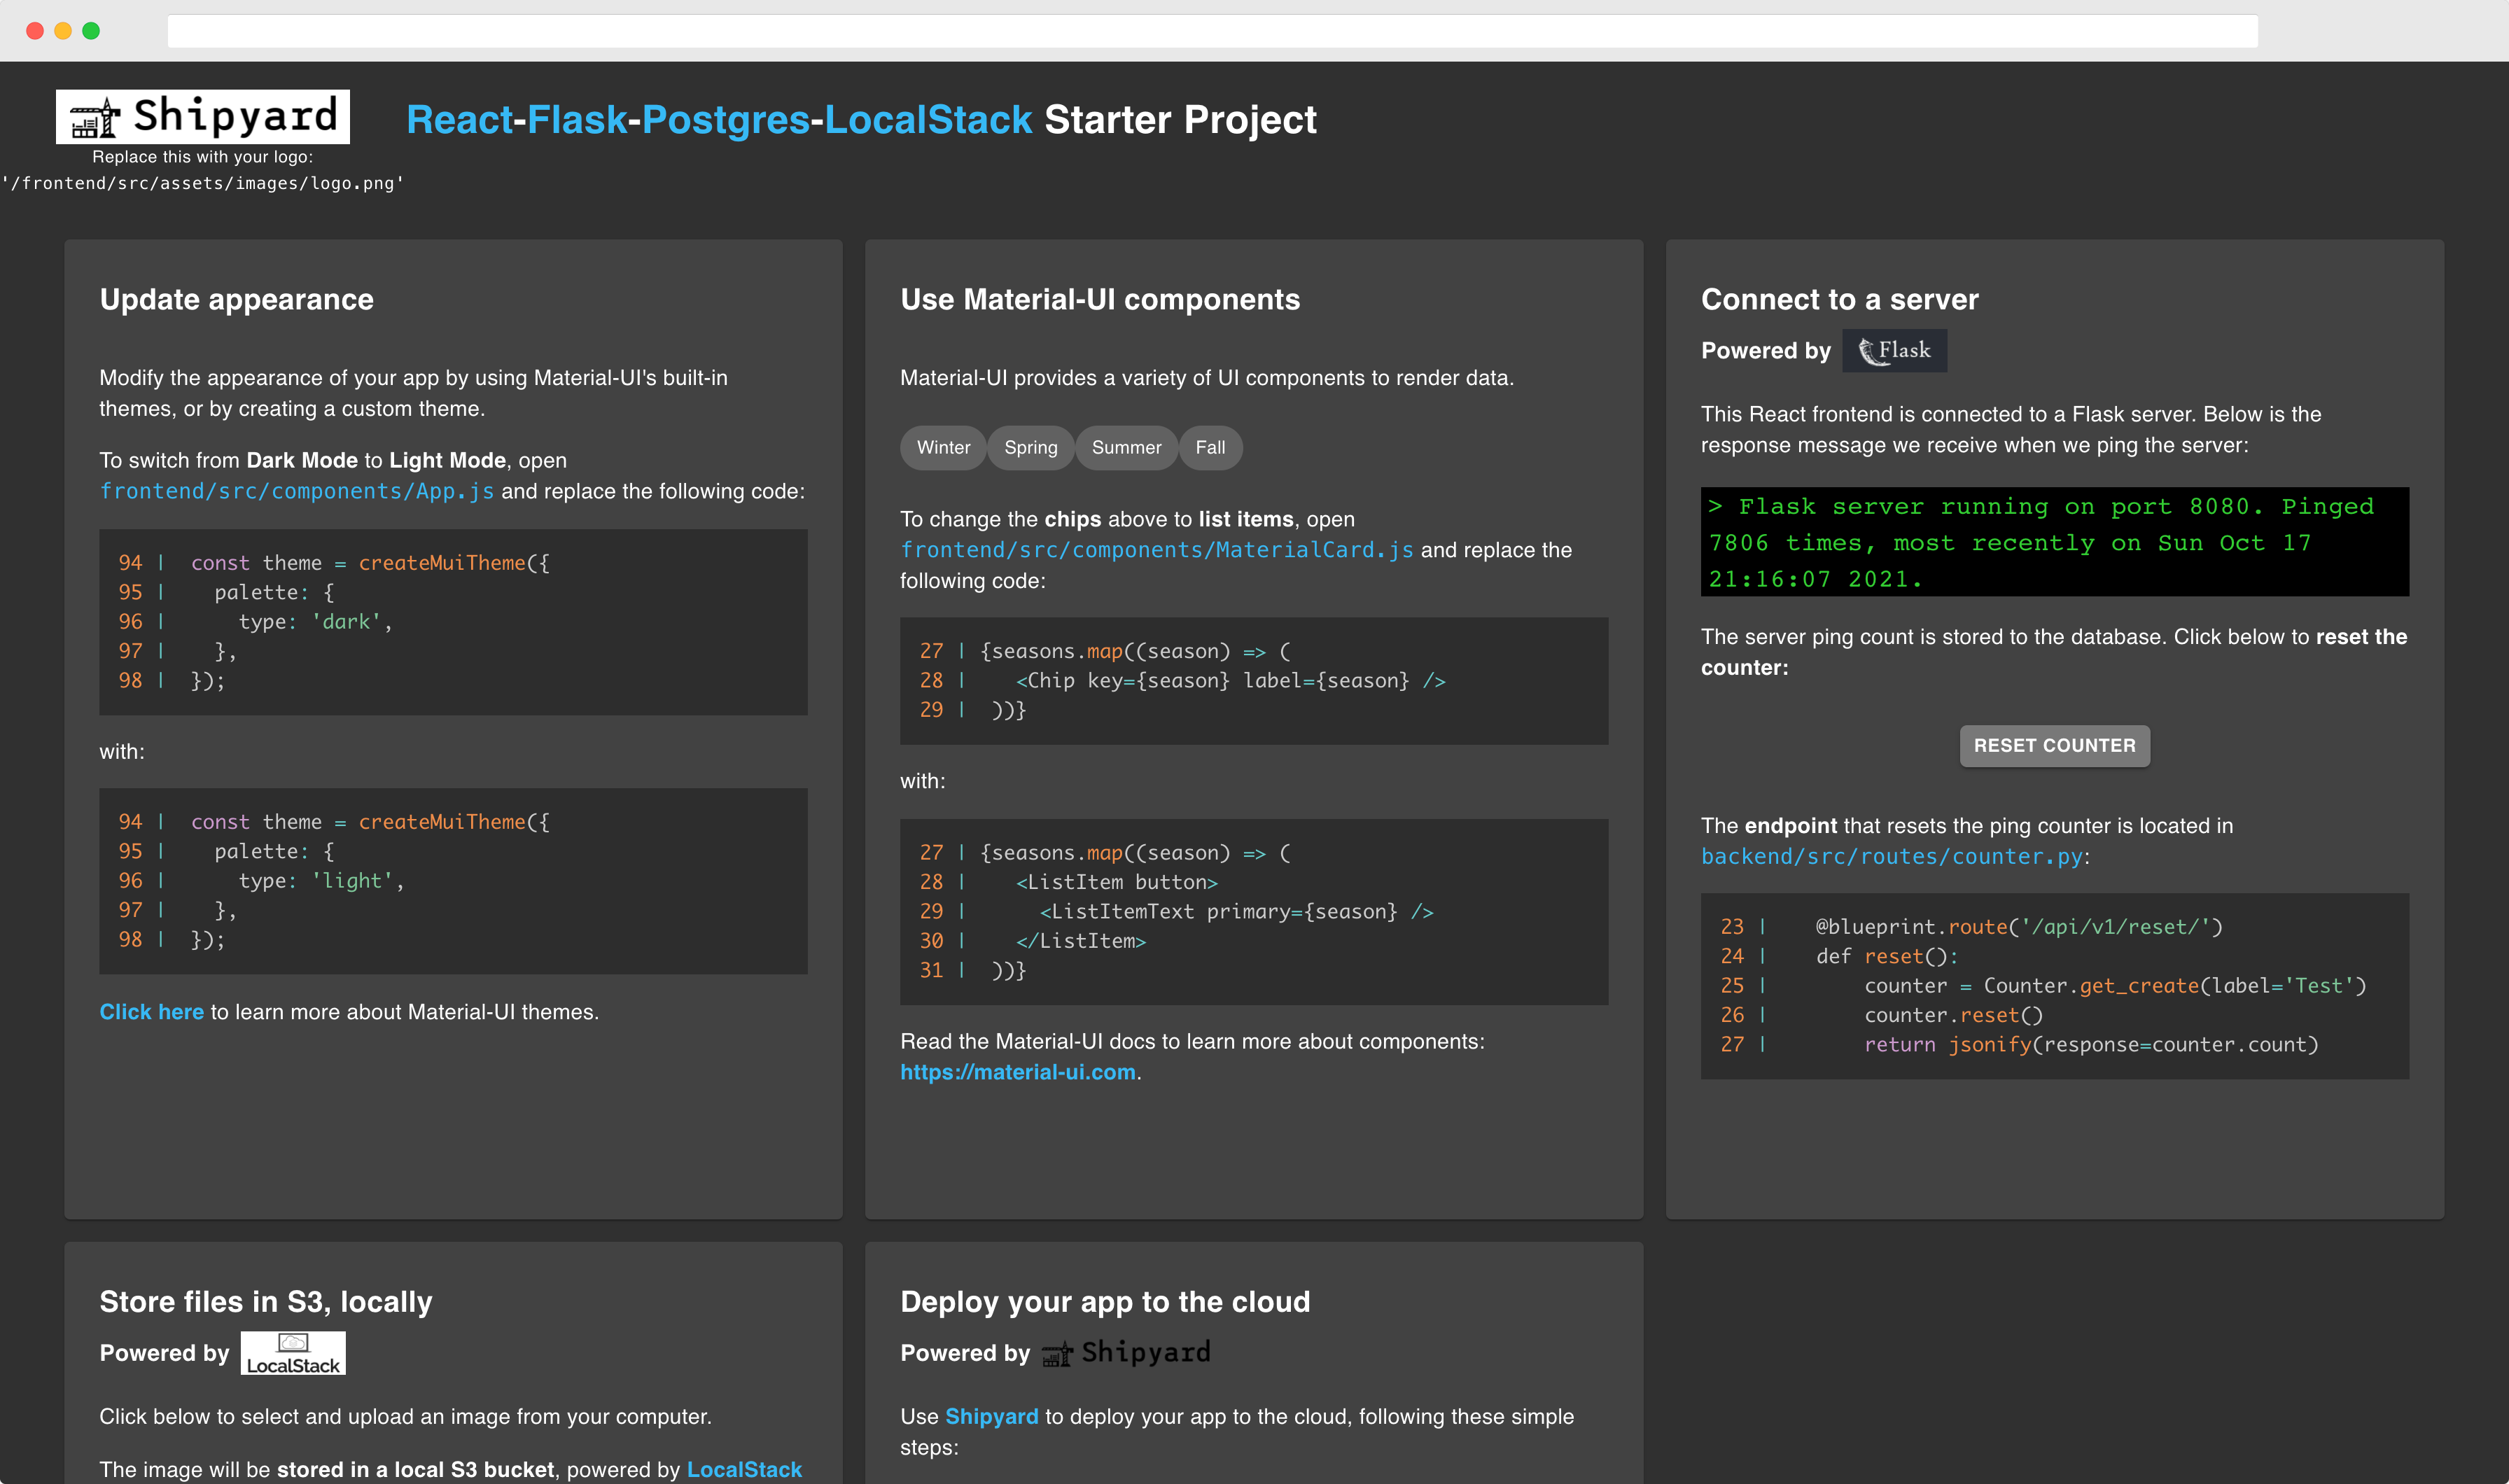Screen dimensions: 2509x1484
Task: Click the backend/src/routes/counter.py file path
Action: (x=1892, y=857)
